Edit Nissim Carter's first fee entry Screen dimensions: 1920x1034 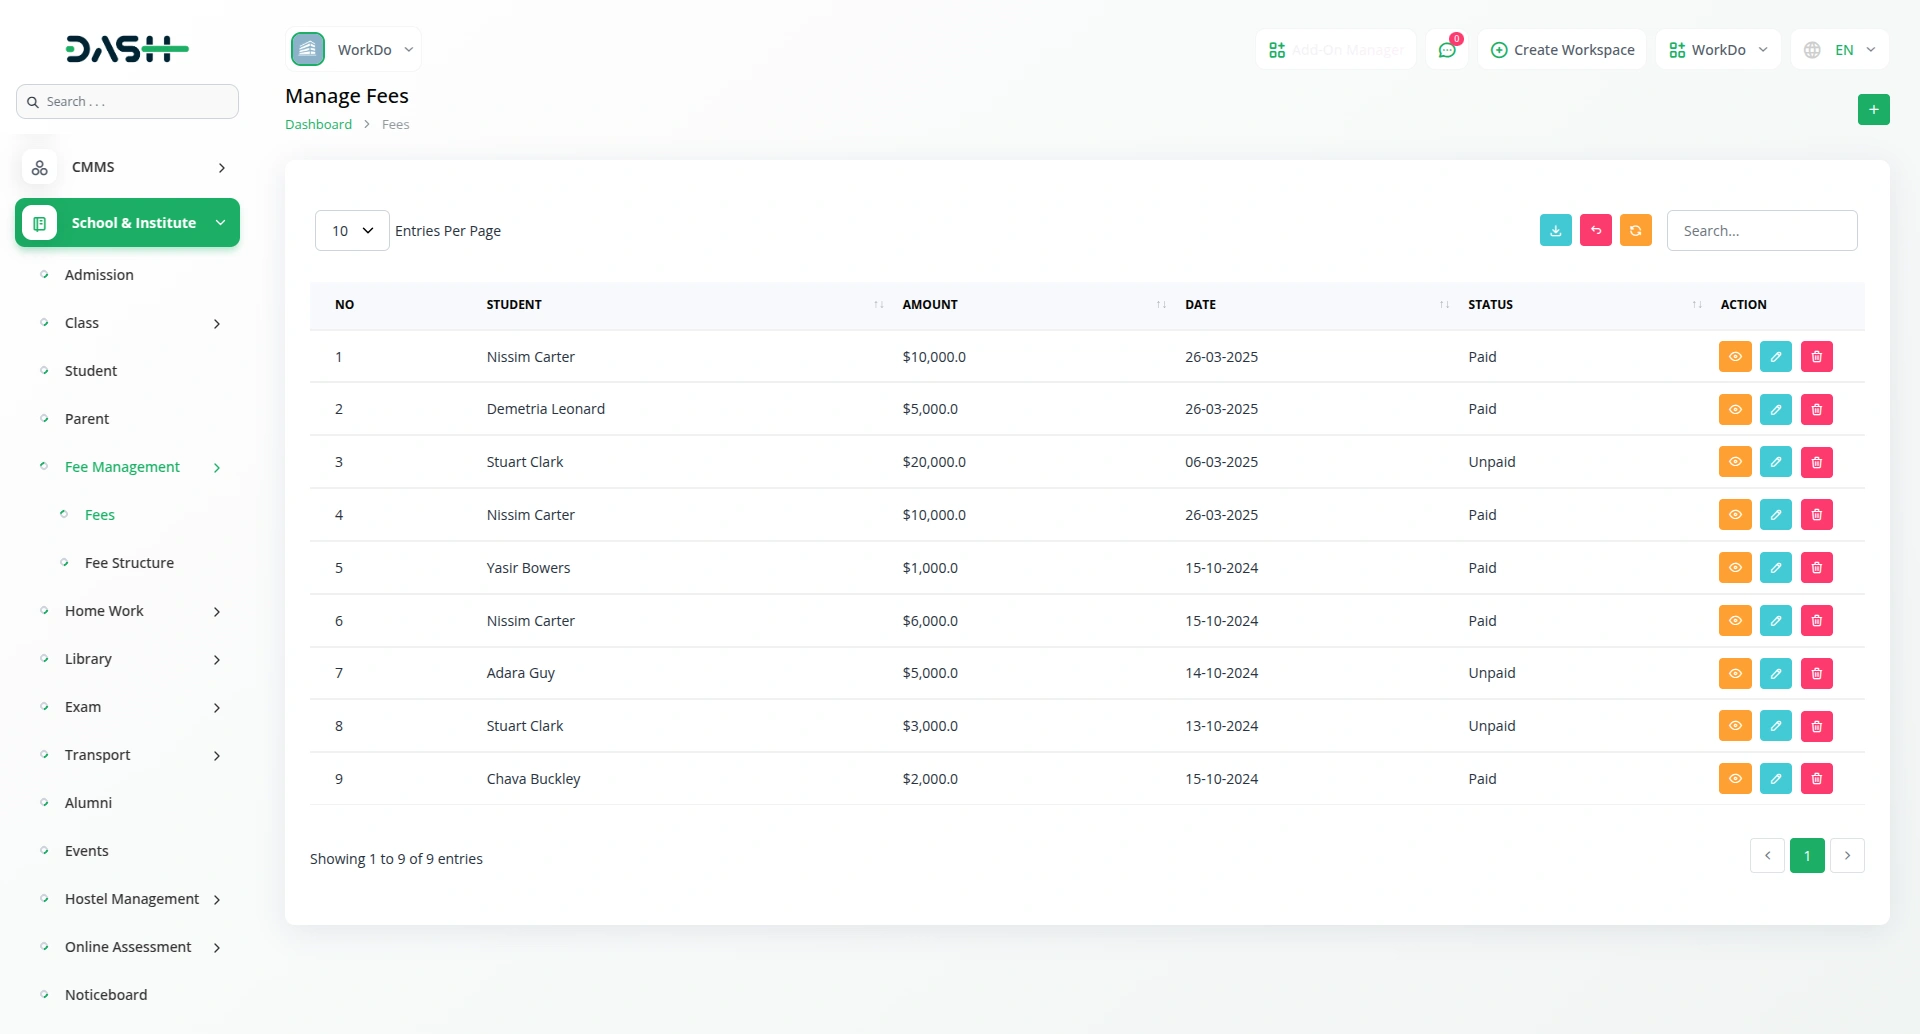pos(1775,357)
